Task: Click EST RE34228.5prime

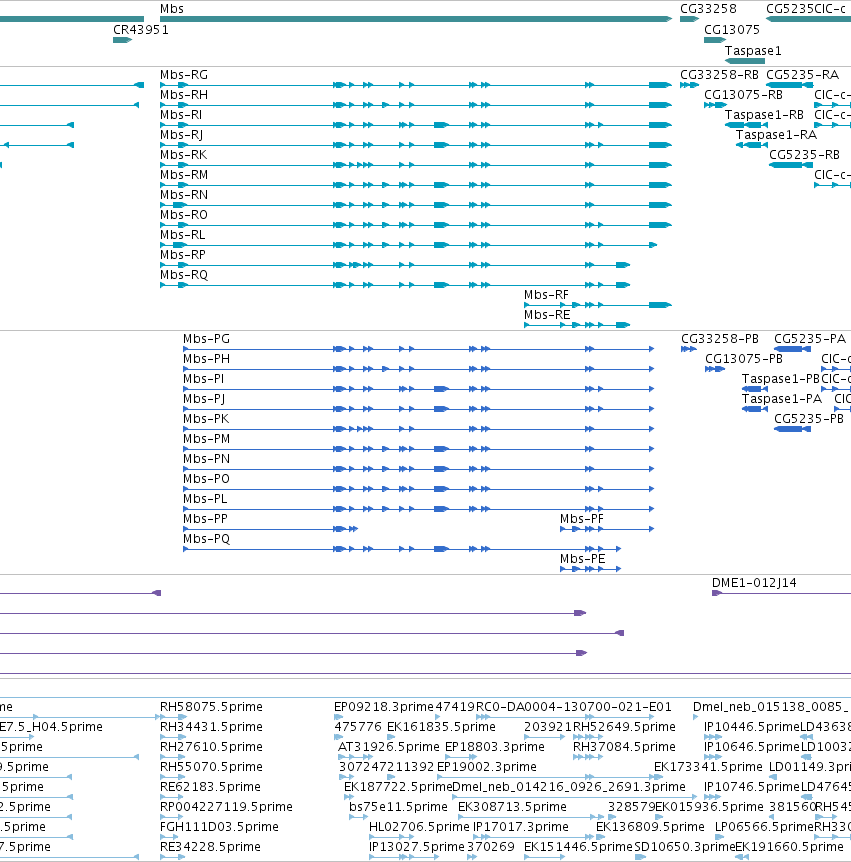Action: (210, 847)
